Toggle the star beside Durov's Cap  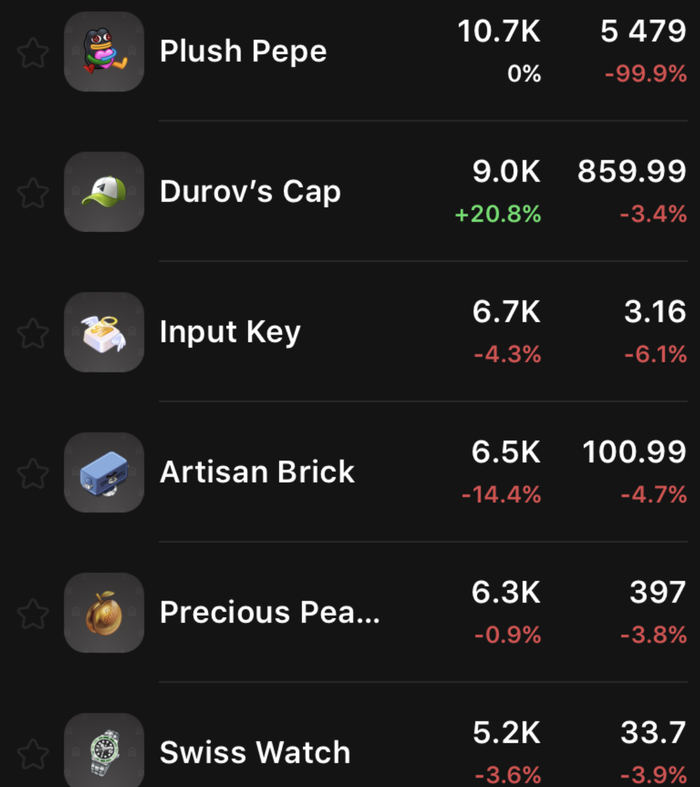click(33, 192)
